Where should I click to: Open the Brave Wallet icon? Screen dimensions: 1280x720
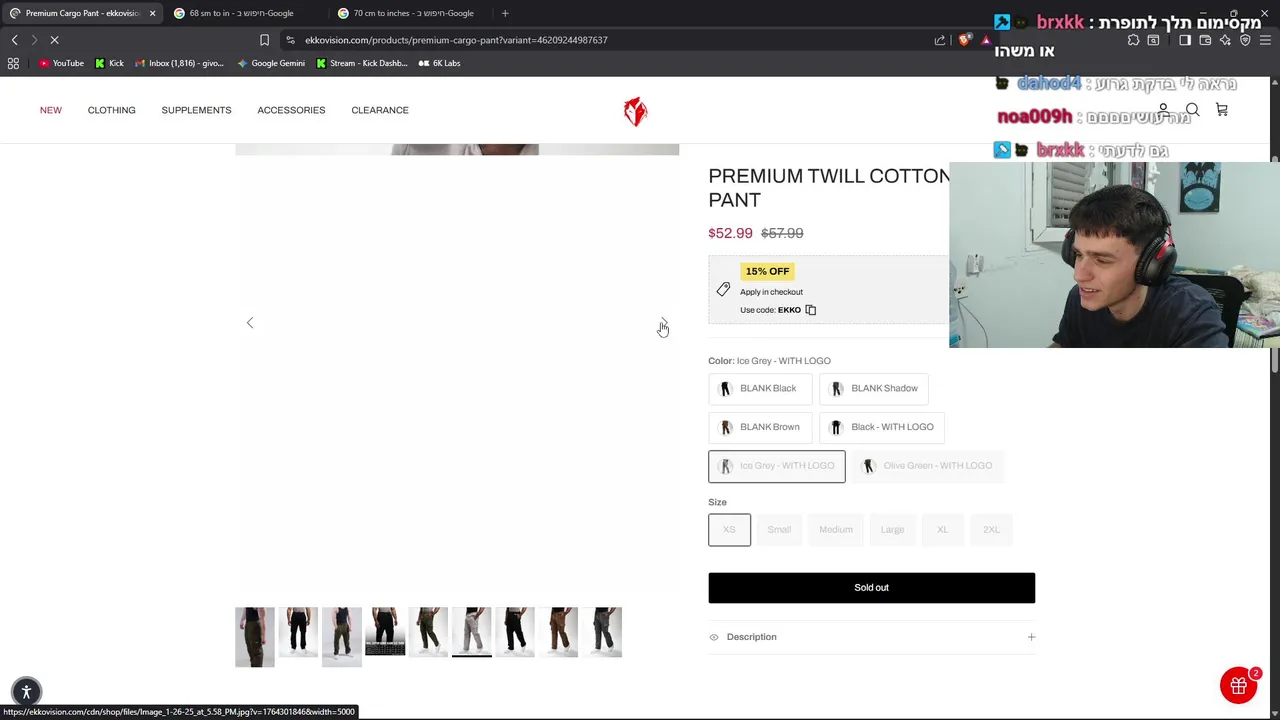coord(1205,40)
